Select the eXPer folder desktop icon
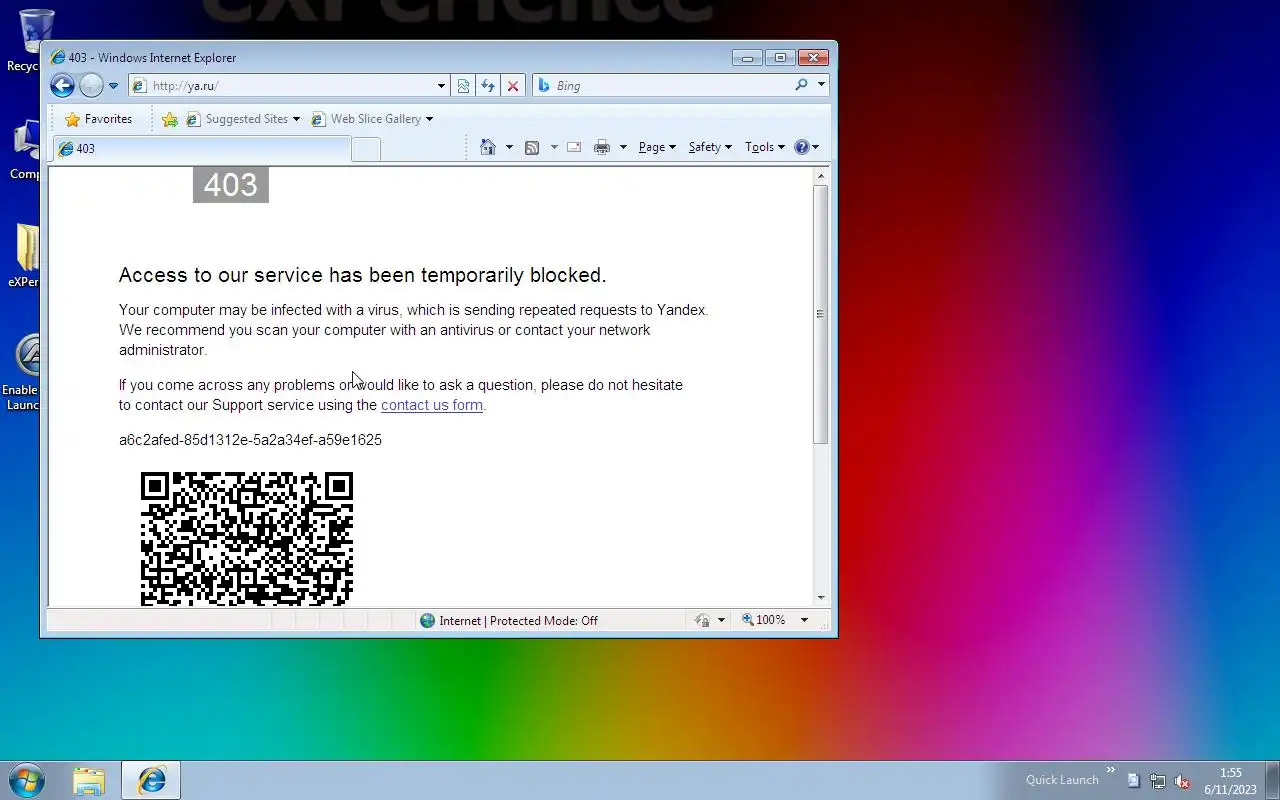1280x800 pixels. point(24,256)
